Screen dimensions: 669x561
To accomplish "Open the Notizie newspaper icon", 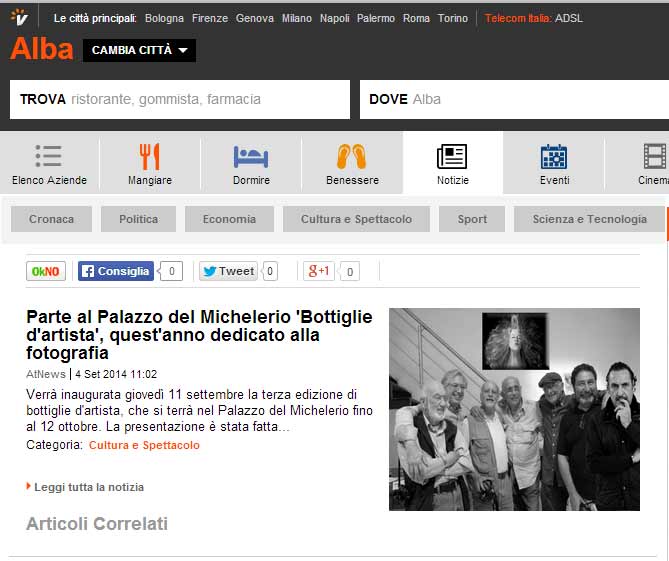I will pos(452,157).
